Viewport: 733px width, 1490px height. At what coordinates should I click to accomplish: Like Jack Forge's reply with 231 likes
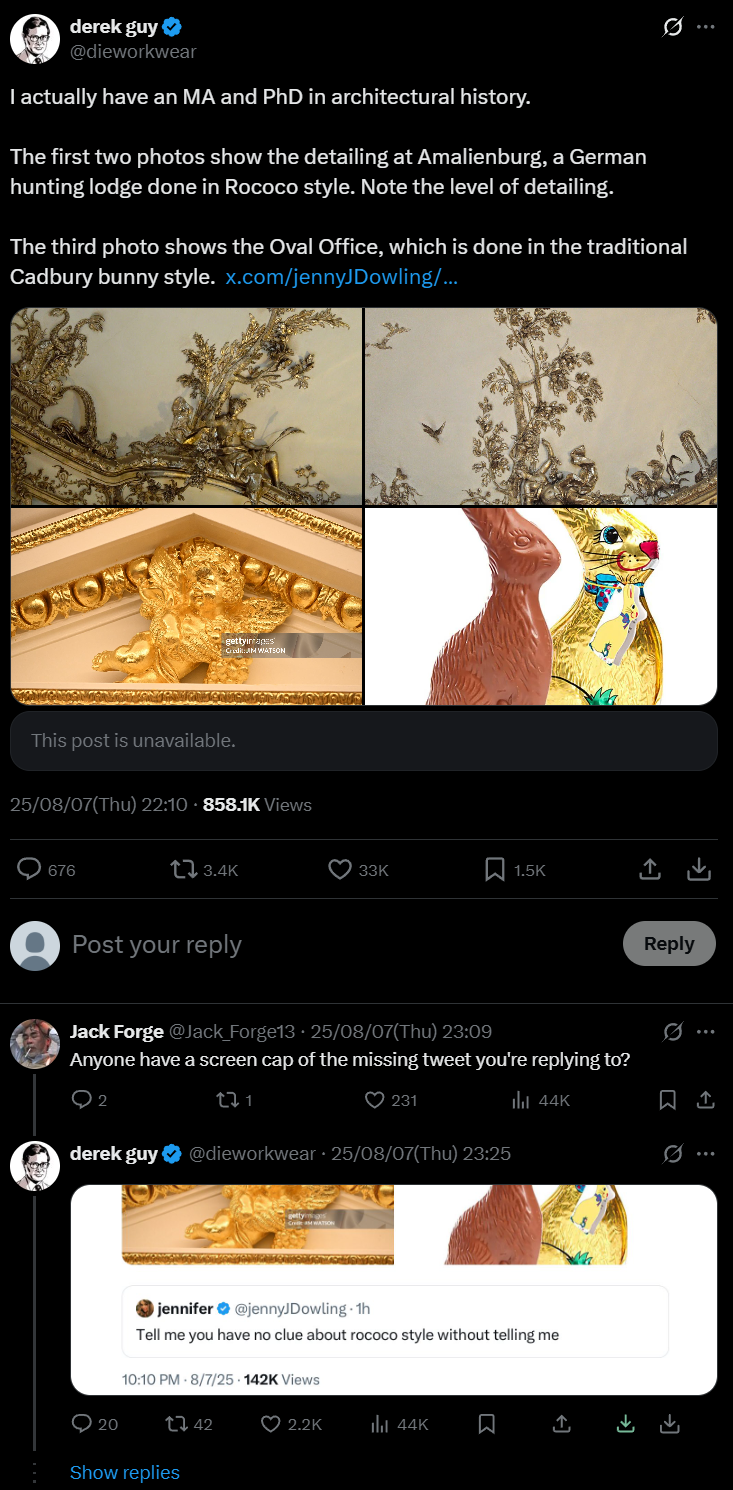[375, 1100]
